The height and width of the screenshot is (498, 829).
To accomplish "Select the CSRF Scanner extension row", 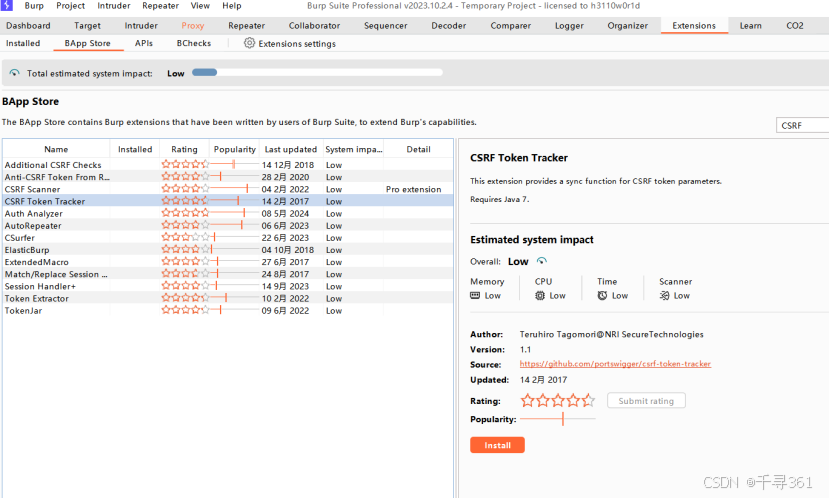I will click(228, 189).
